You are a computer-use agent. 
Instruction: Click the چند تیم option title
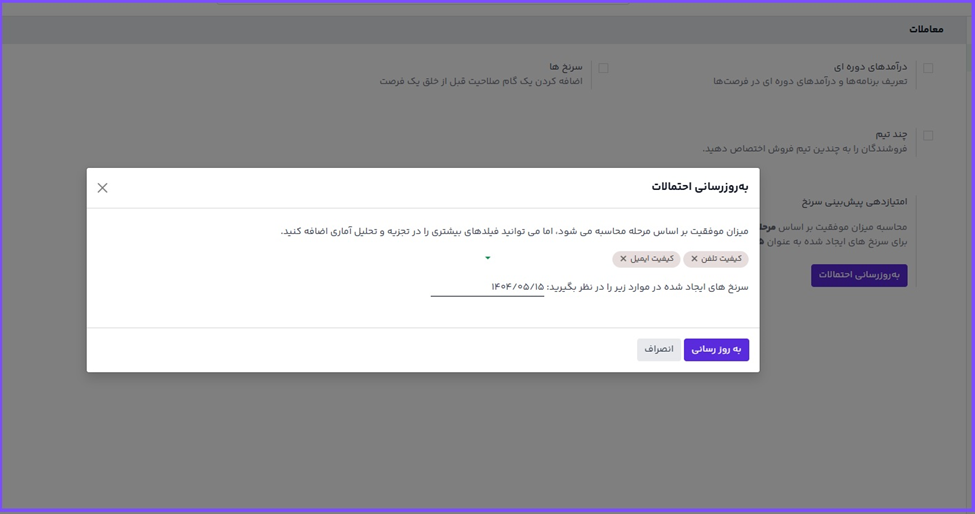coord(890,134)
